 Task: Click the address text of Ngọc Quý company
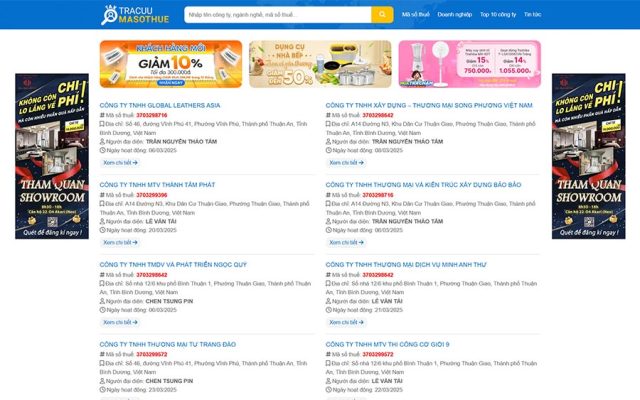point(205,288)
